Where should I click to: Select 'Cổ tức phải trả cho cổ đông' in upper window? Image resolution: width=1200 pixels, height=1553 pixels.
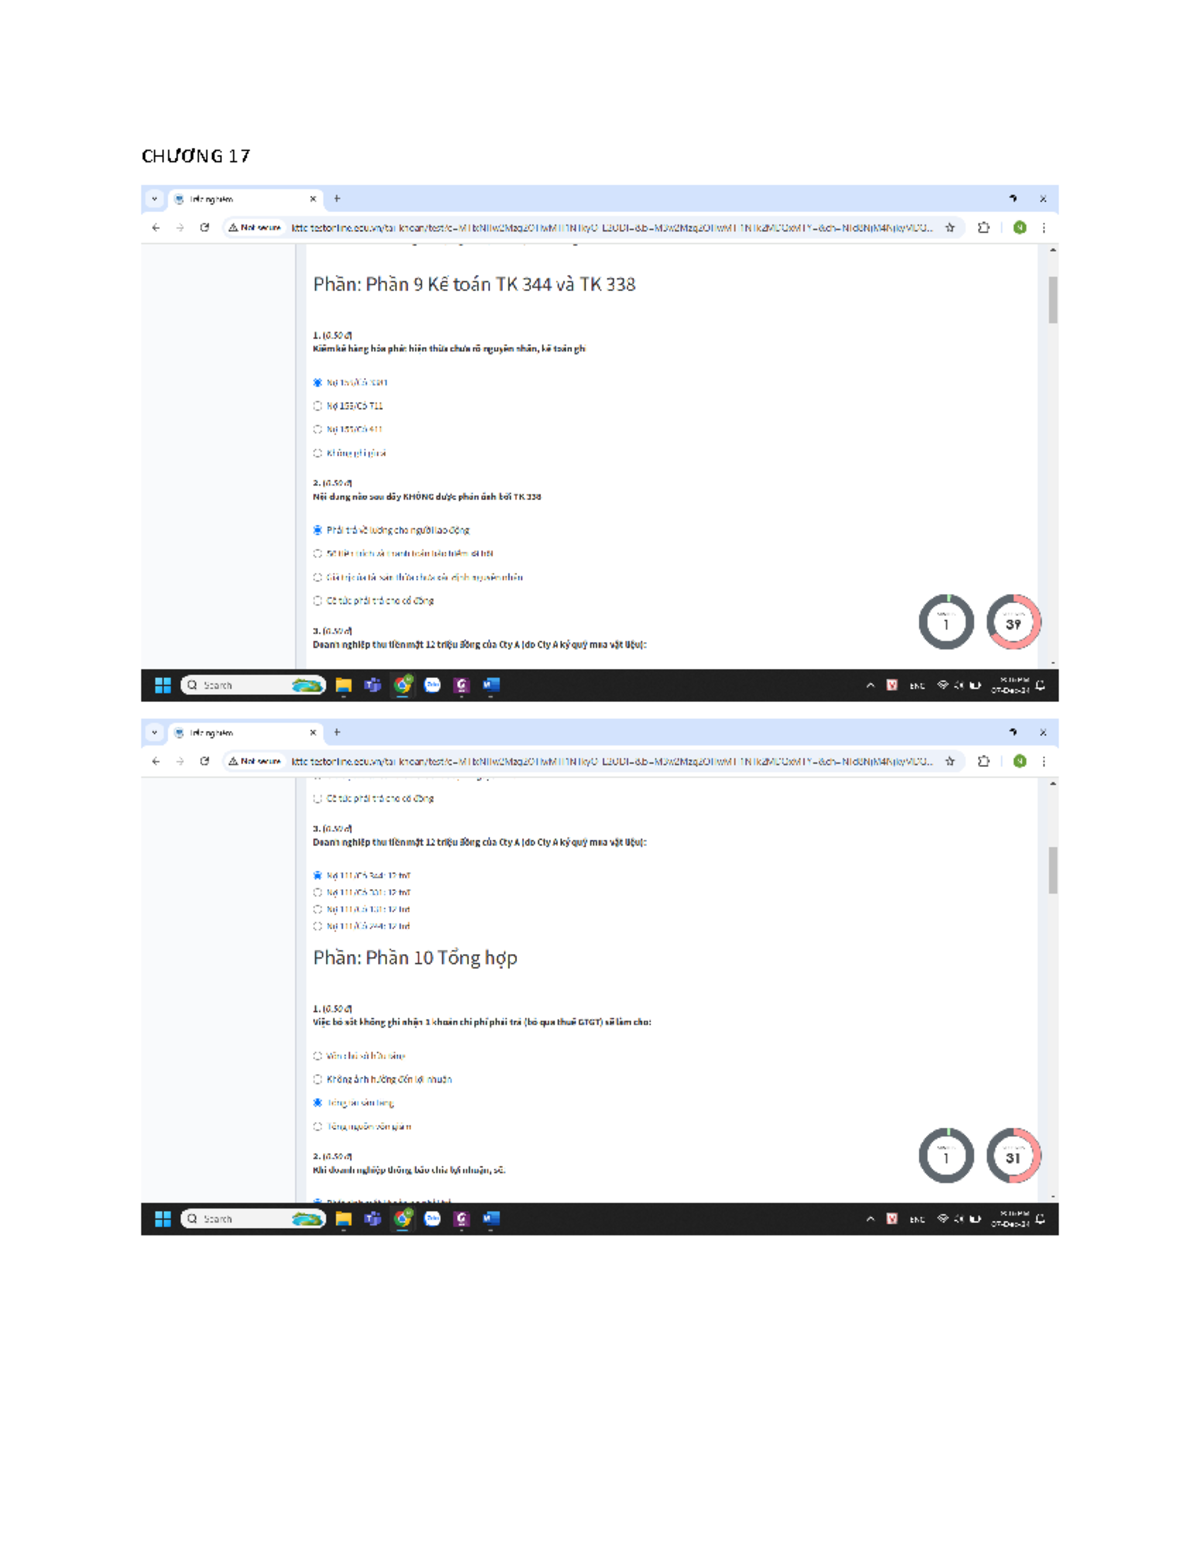(x=318, y=601)
